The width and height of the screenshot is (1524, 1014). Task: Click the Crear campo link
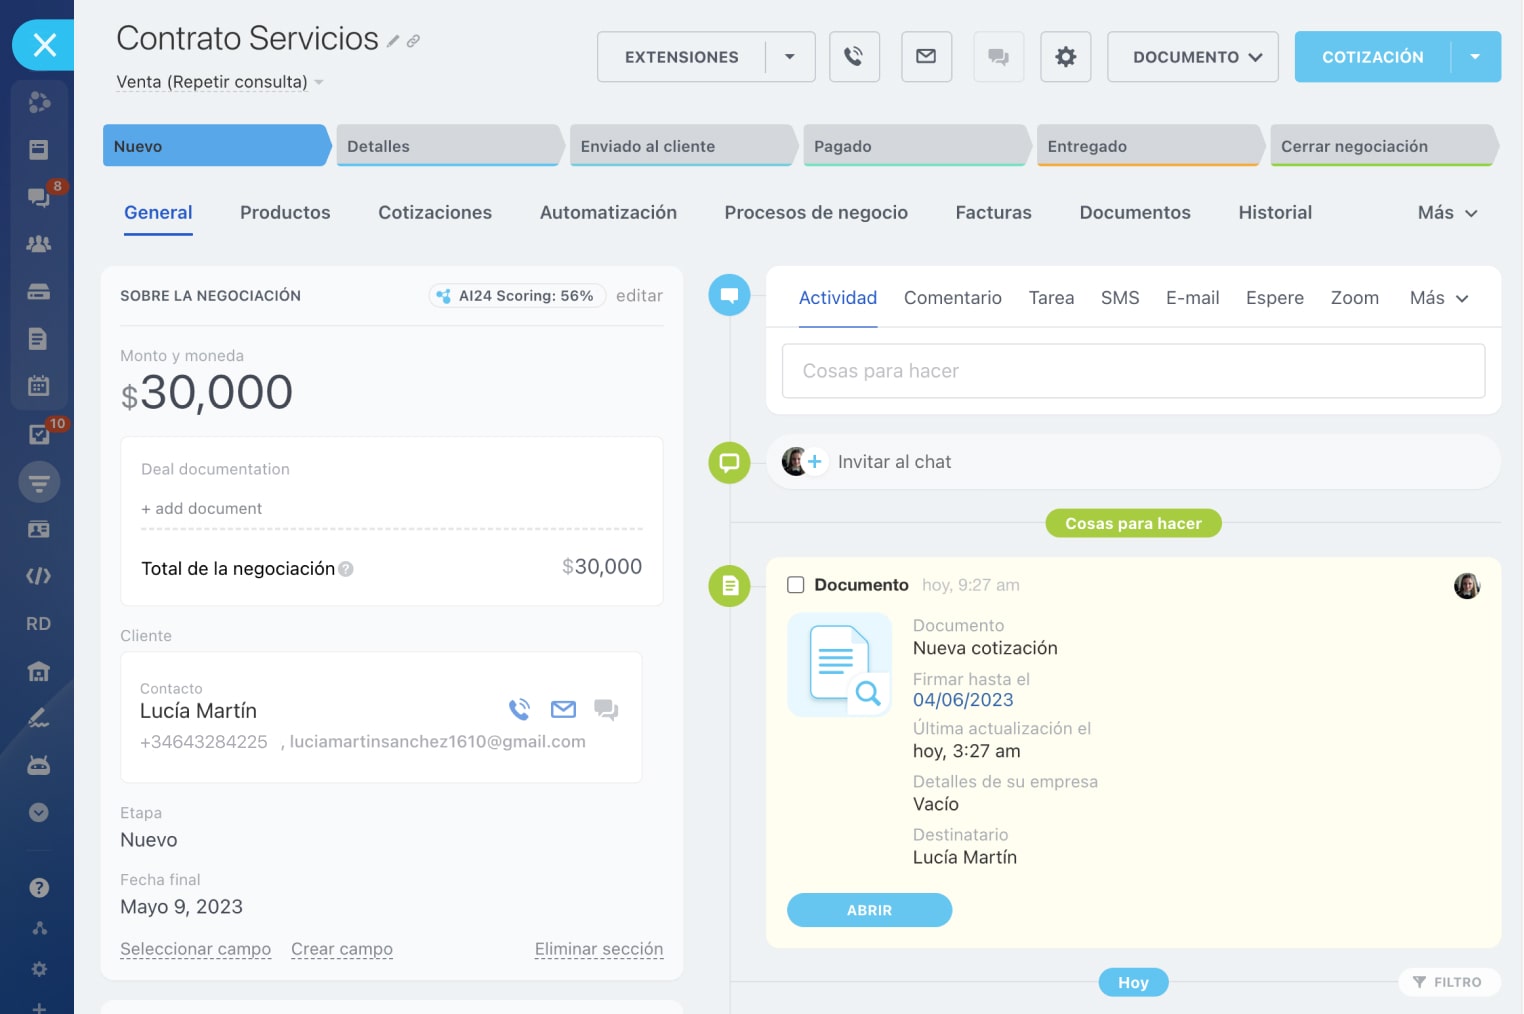click(x=341, y=949)
